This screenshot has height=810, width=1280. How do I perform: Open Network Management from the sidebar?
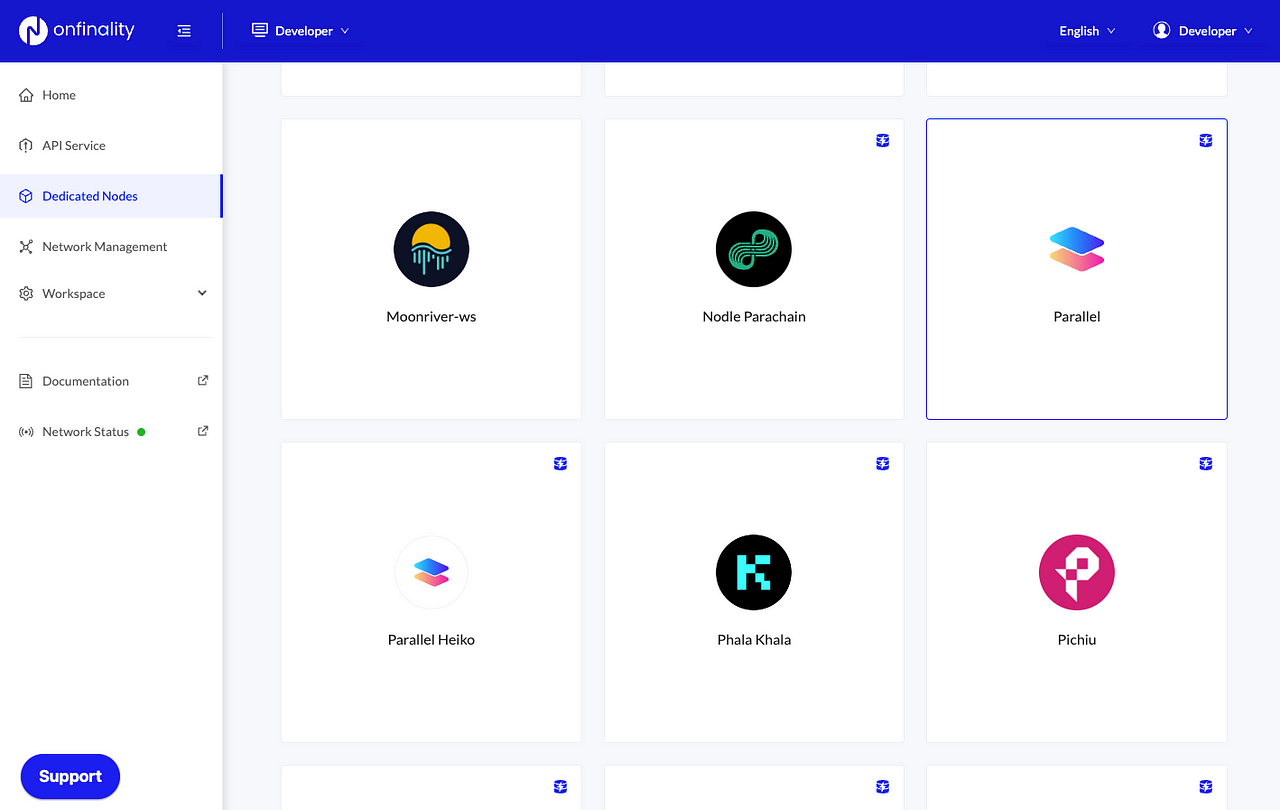coord(111,247)
